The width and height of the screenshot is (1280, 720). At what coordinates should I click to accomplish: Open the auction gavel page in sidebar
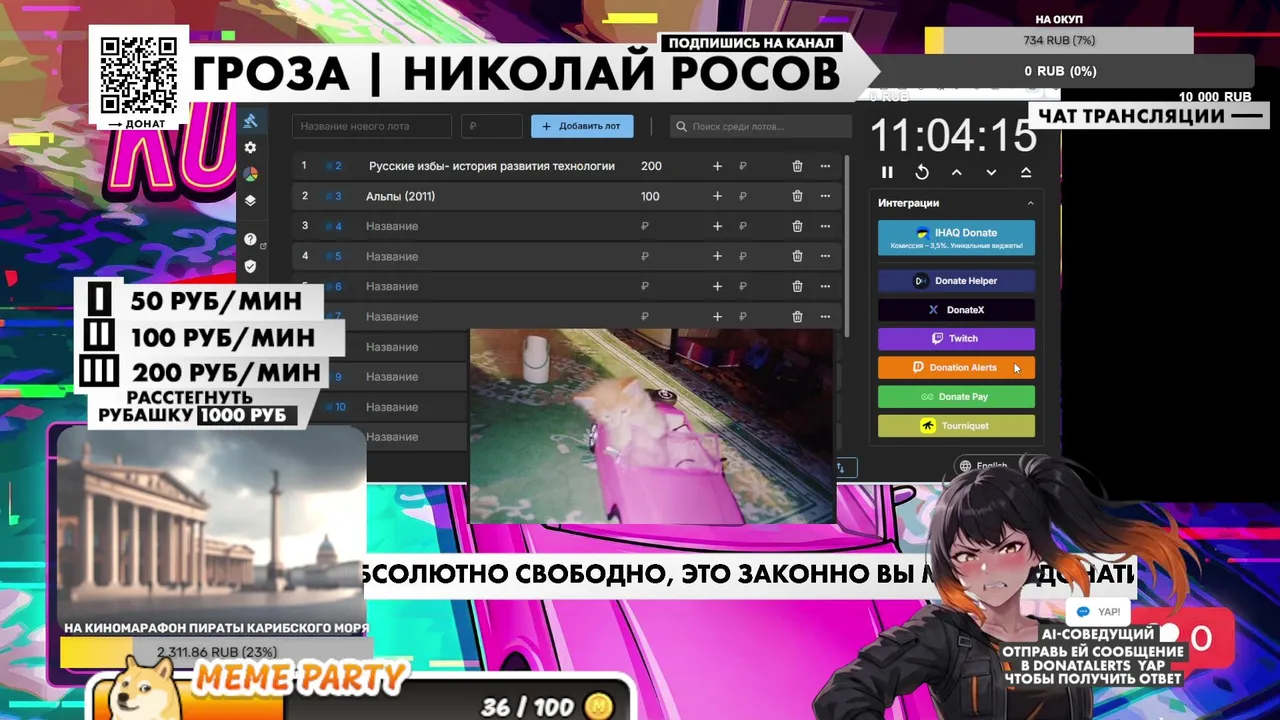[250, 121]
